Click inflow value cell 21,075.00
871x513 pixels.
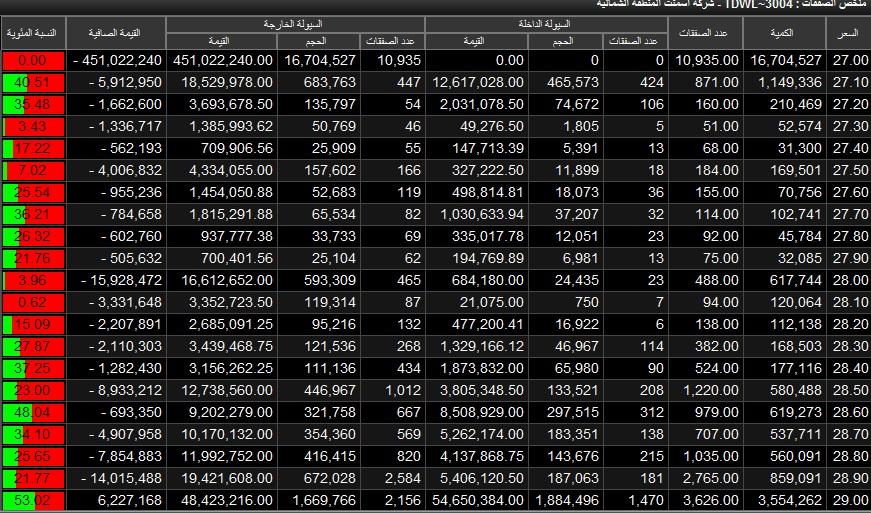click(477, 302)
